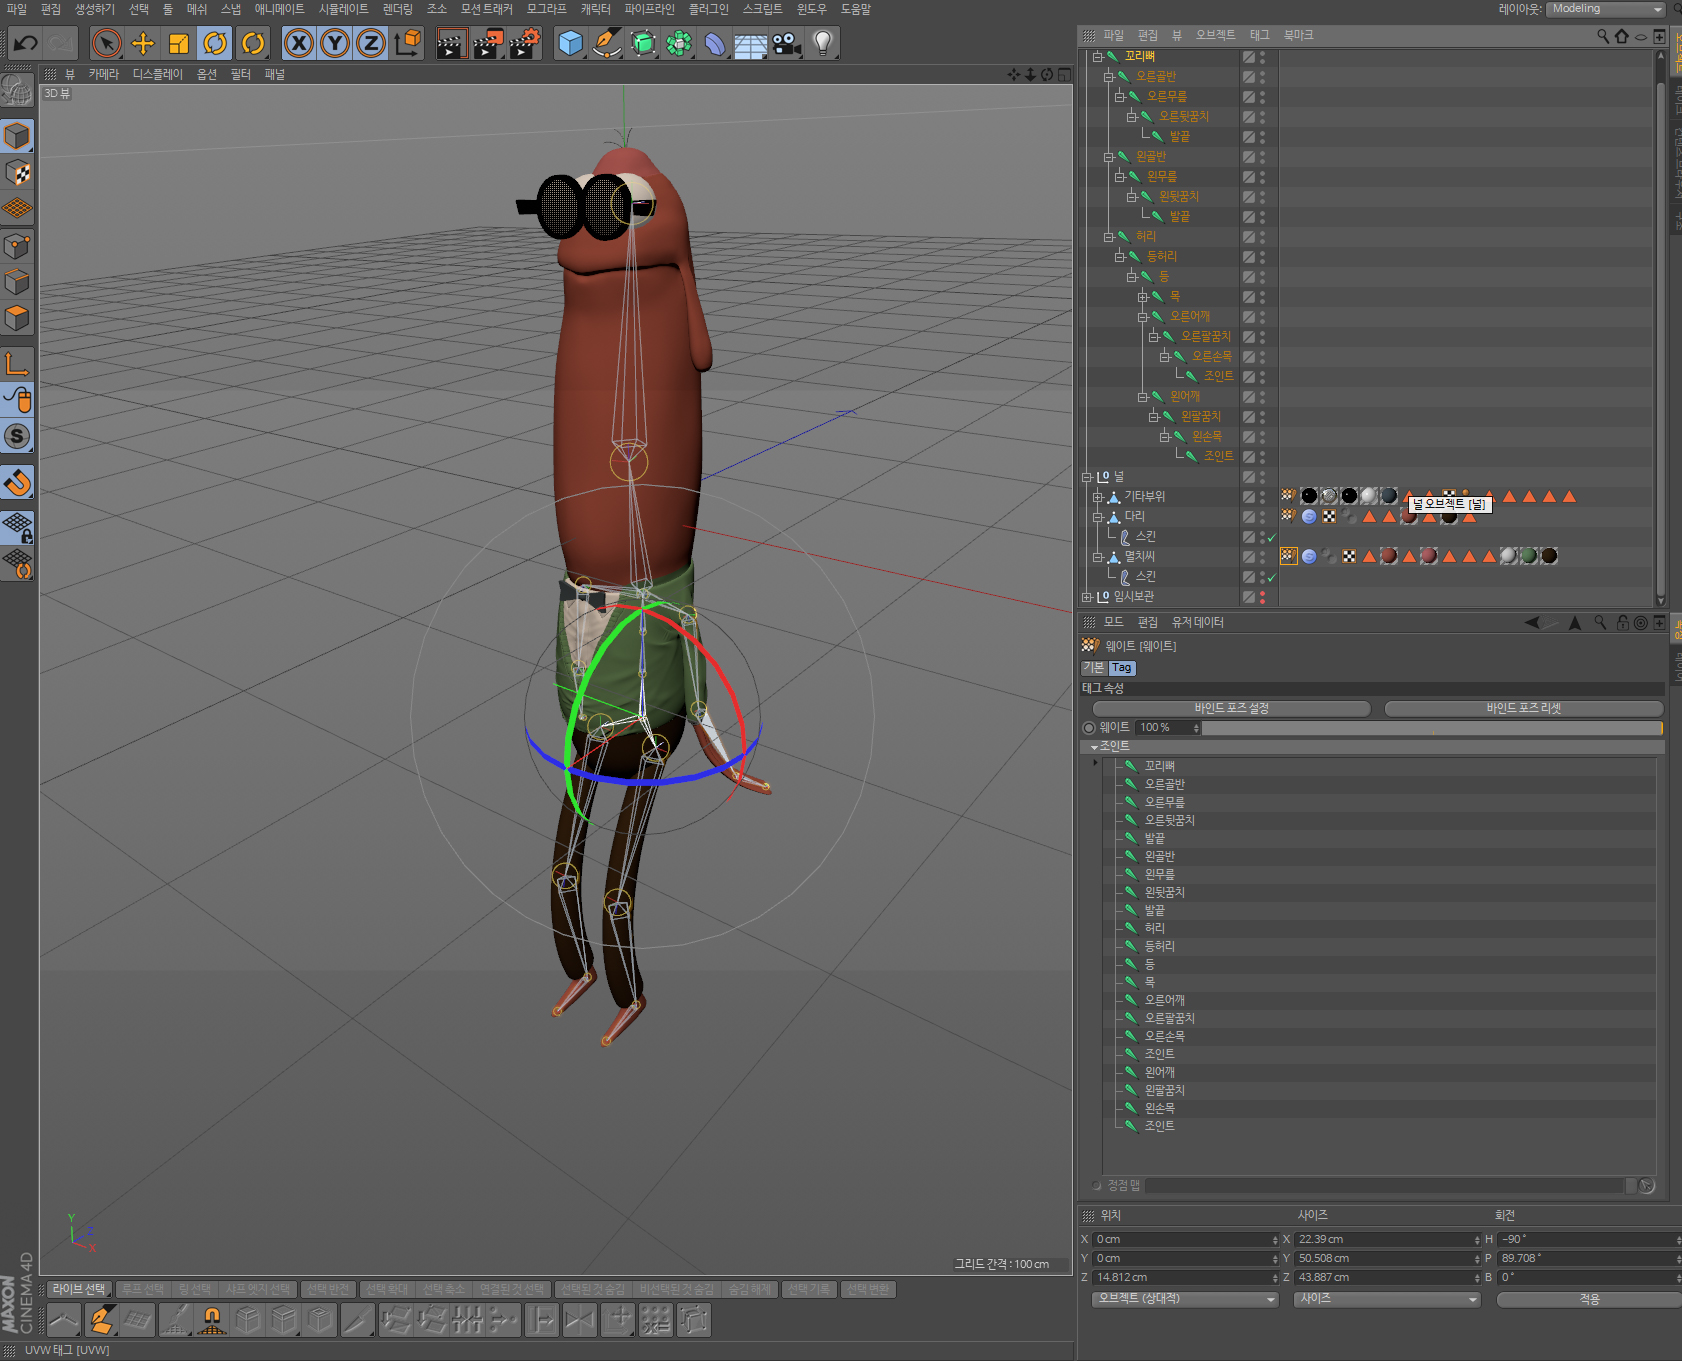Toggle the Y axis lock
1682x1361 pixels.
click(x=335, y=43)
